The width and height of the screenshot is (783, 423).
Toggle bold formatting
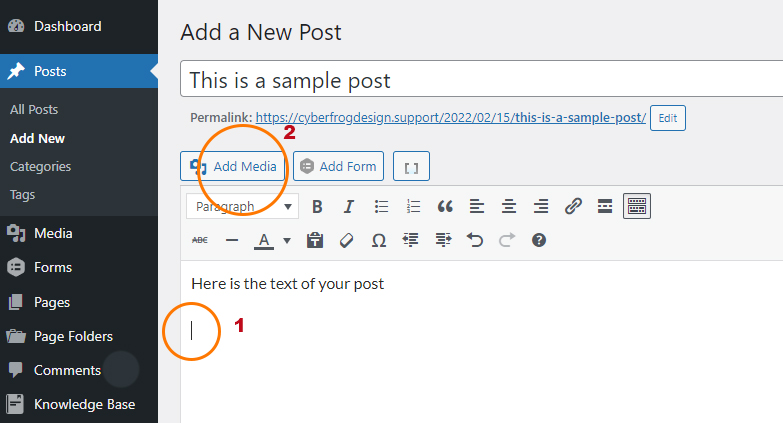(x=317, y=207)
